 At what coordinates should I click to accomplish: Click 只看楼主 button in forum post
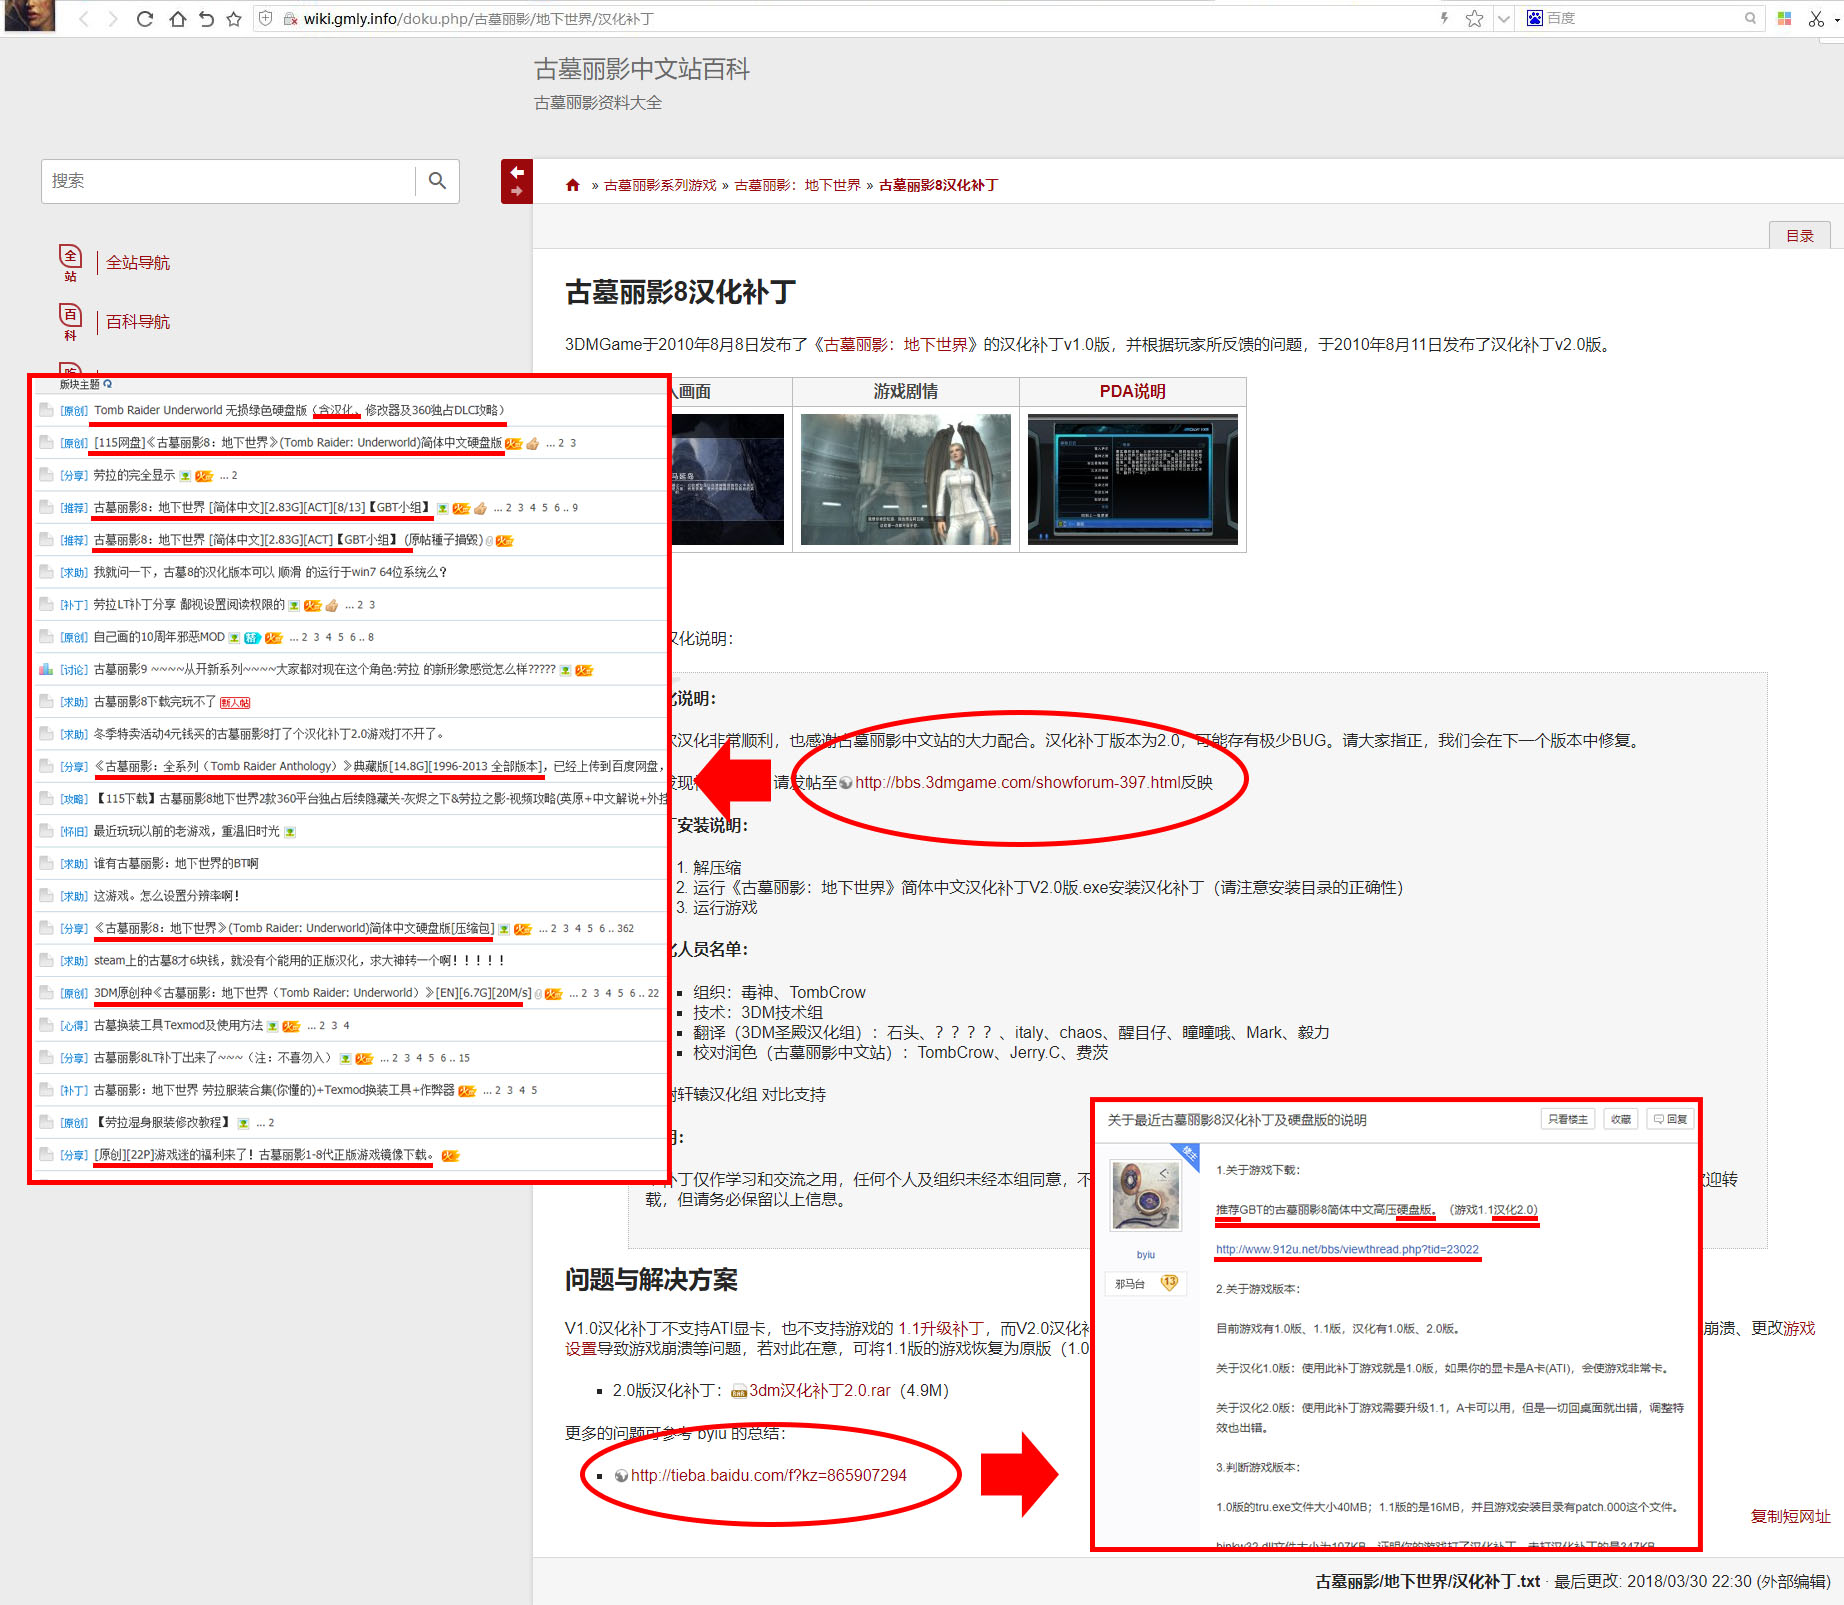pos(1568,1120)
